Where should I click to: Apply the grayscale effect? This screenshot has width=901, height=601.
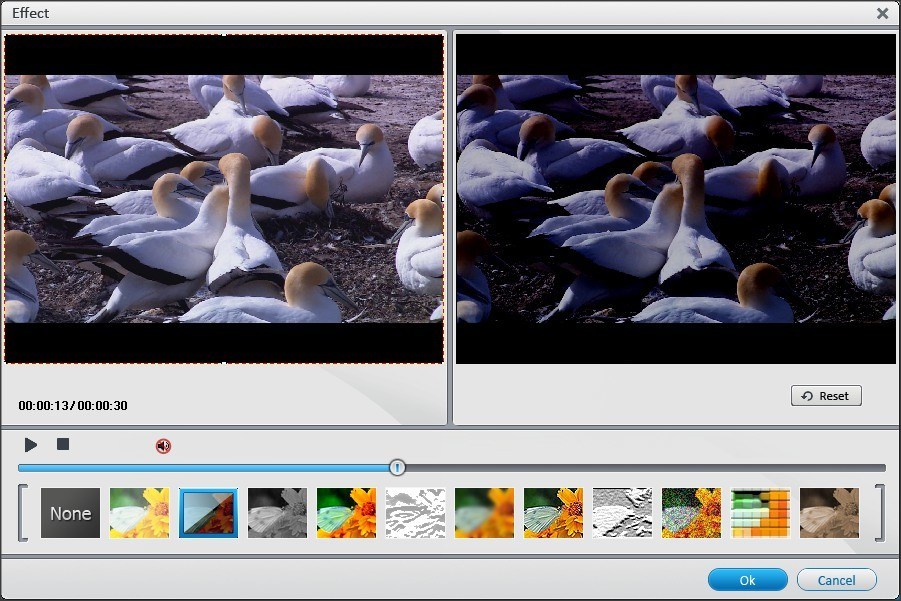tap(276, 513)
